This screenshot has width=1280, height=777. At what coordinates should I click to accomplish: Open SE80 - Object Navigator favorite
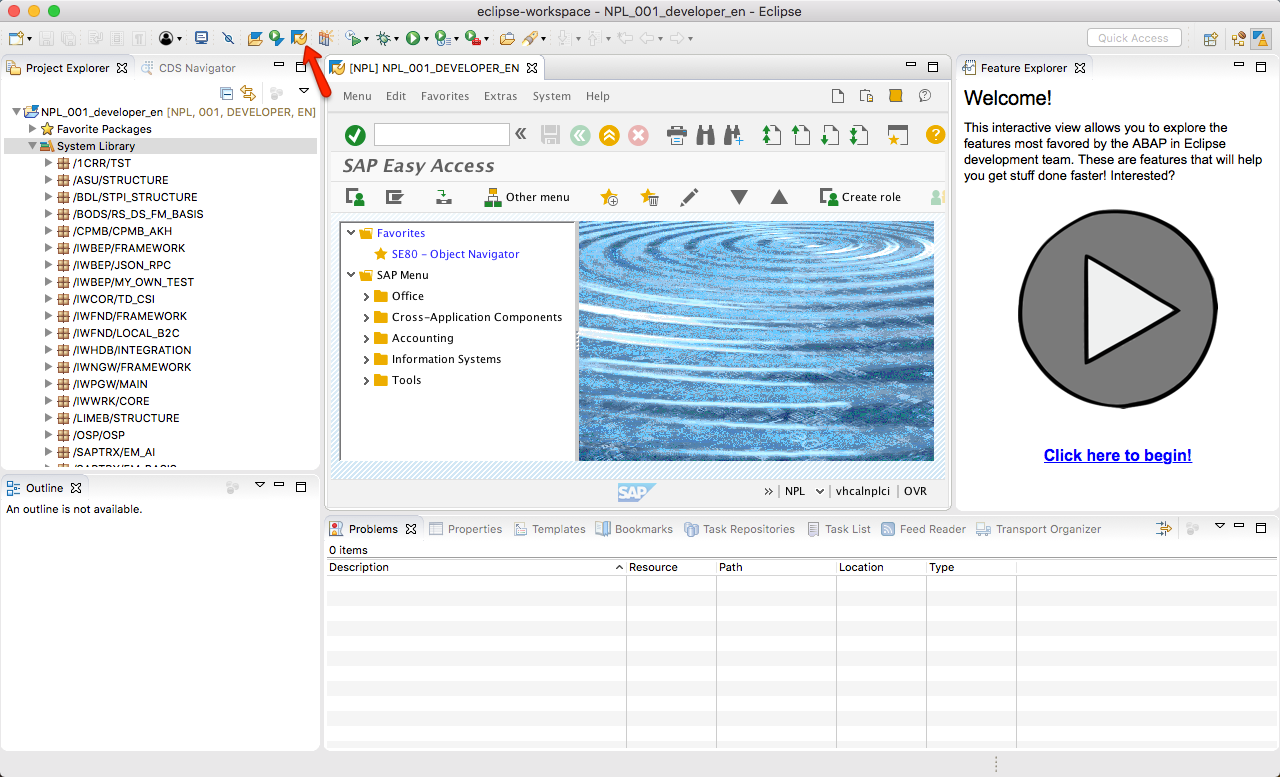point(455,254)
